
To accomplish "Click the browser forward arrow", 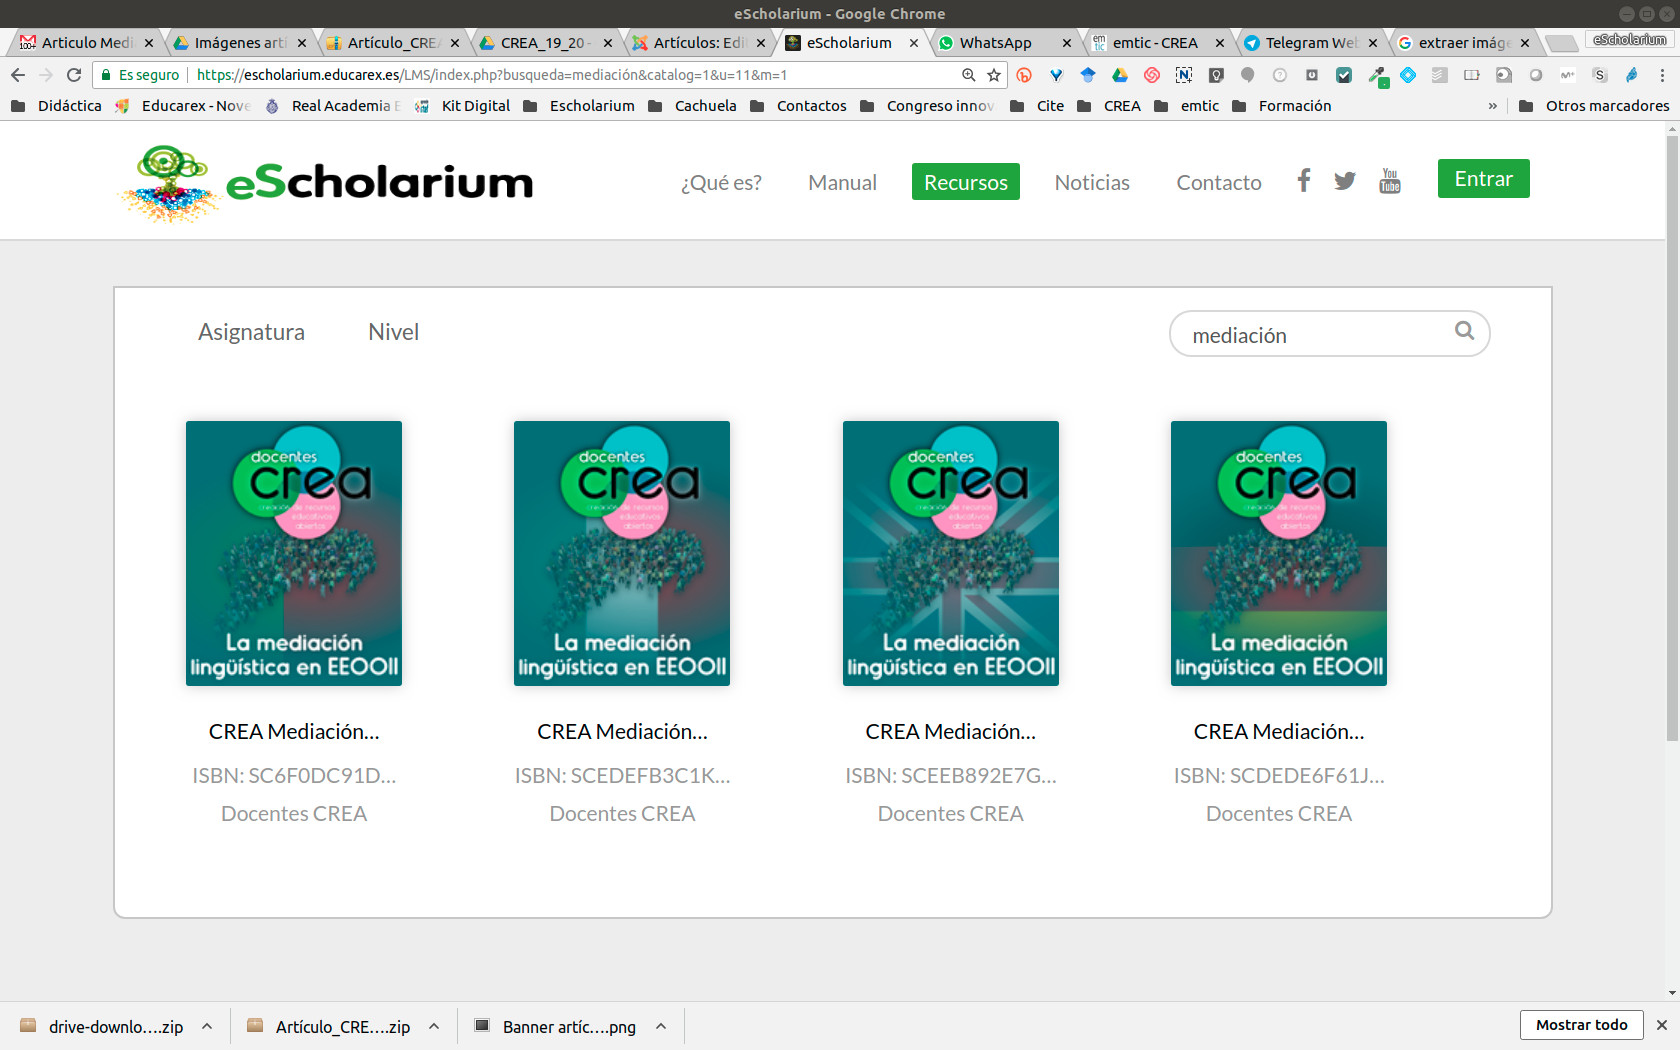I will (46, 75).
